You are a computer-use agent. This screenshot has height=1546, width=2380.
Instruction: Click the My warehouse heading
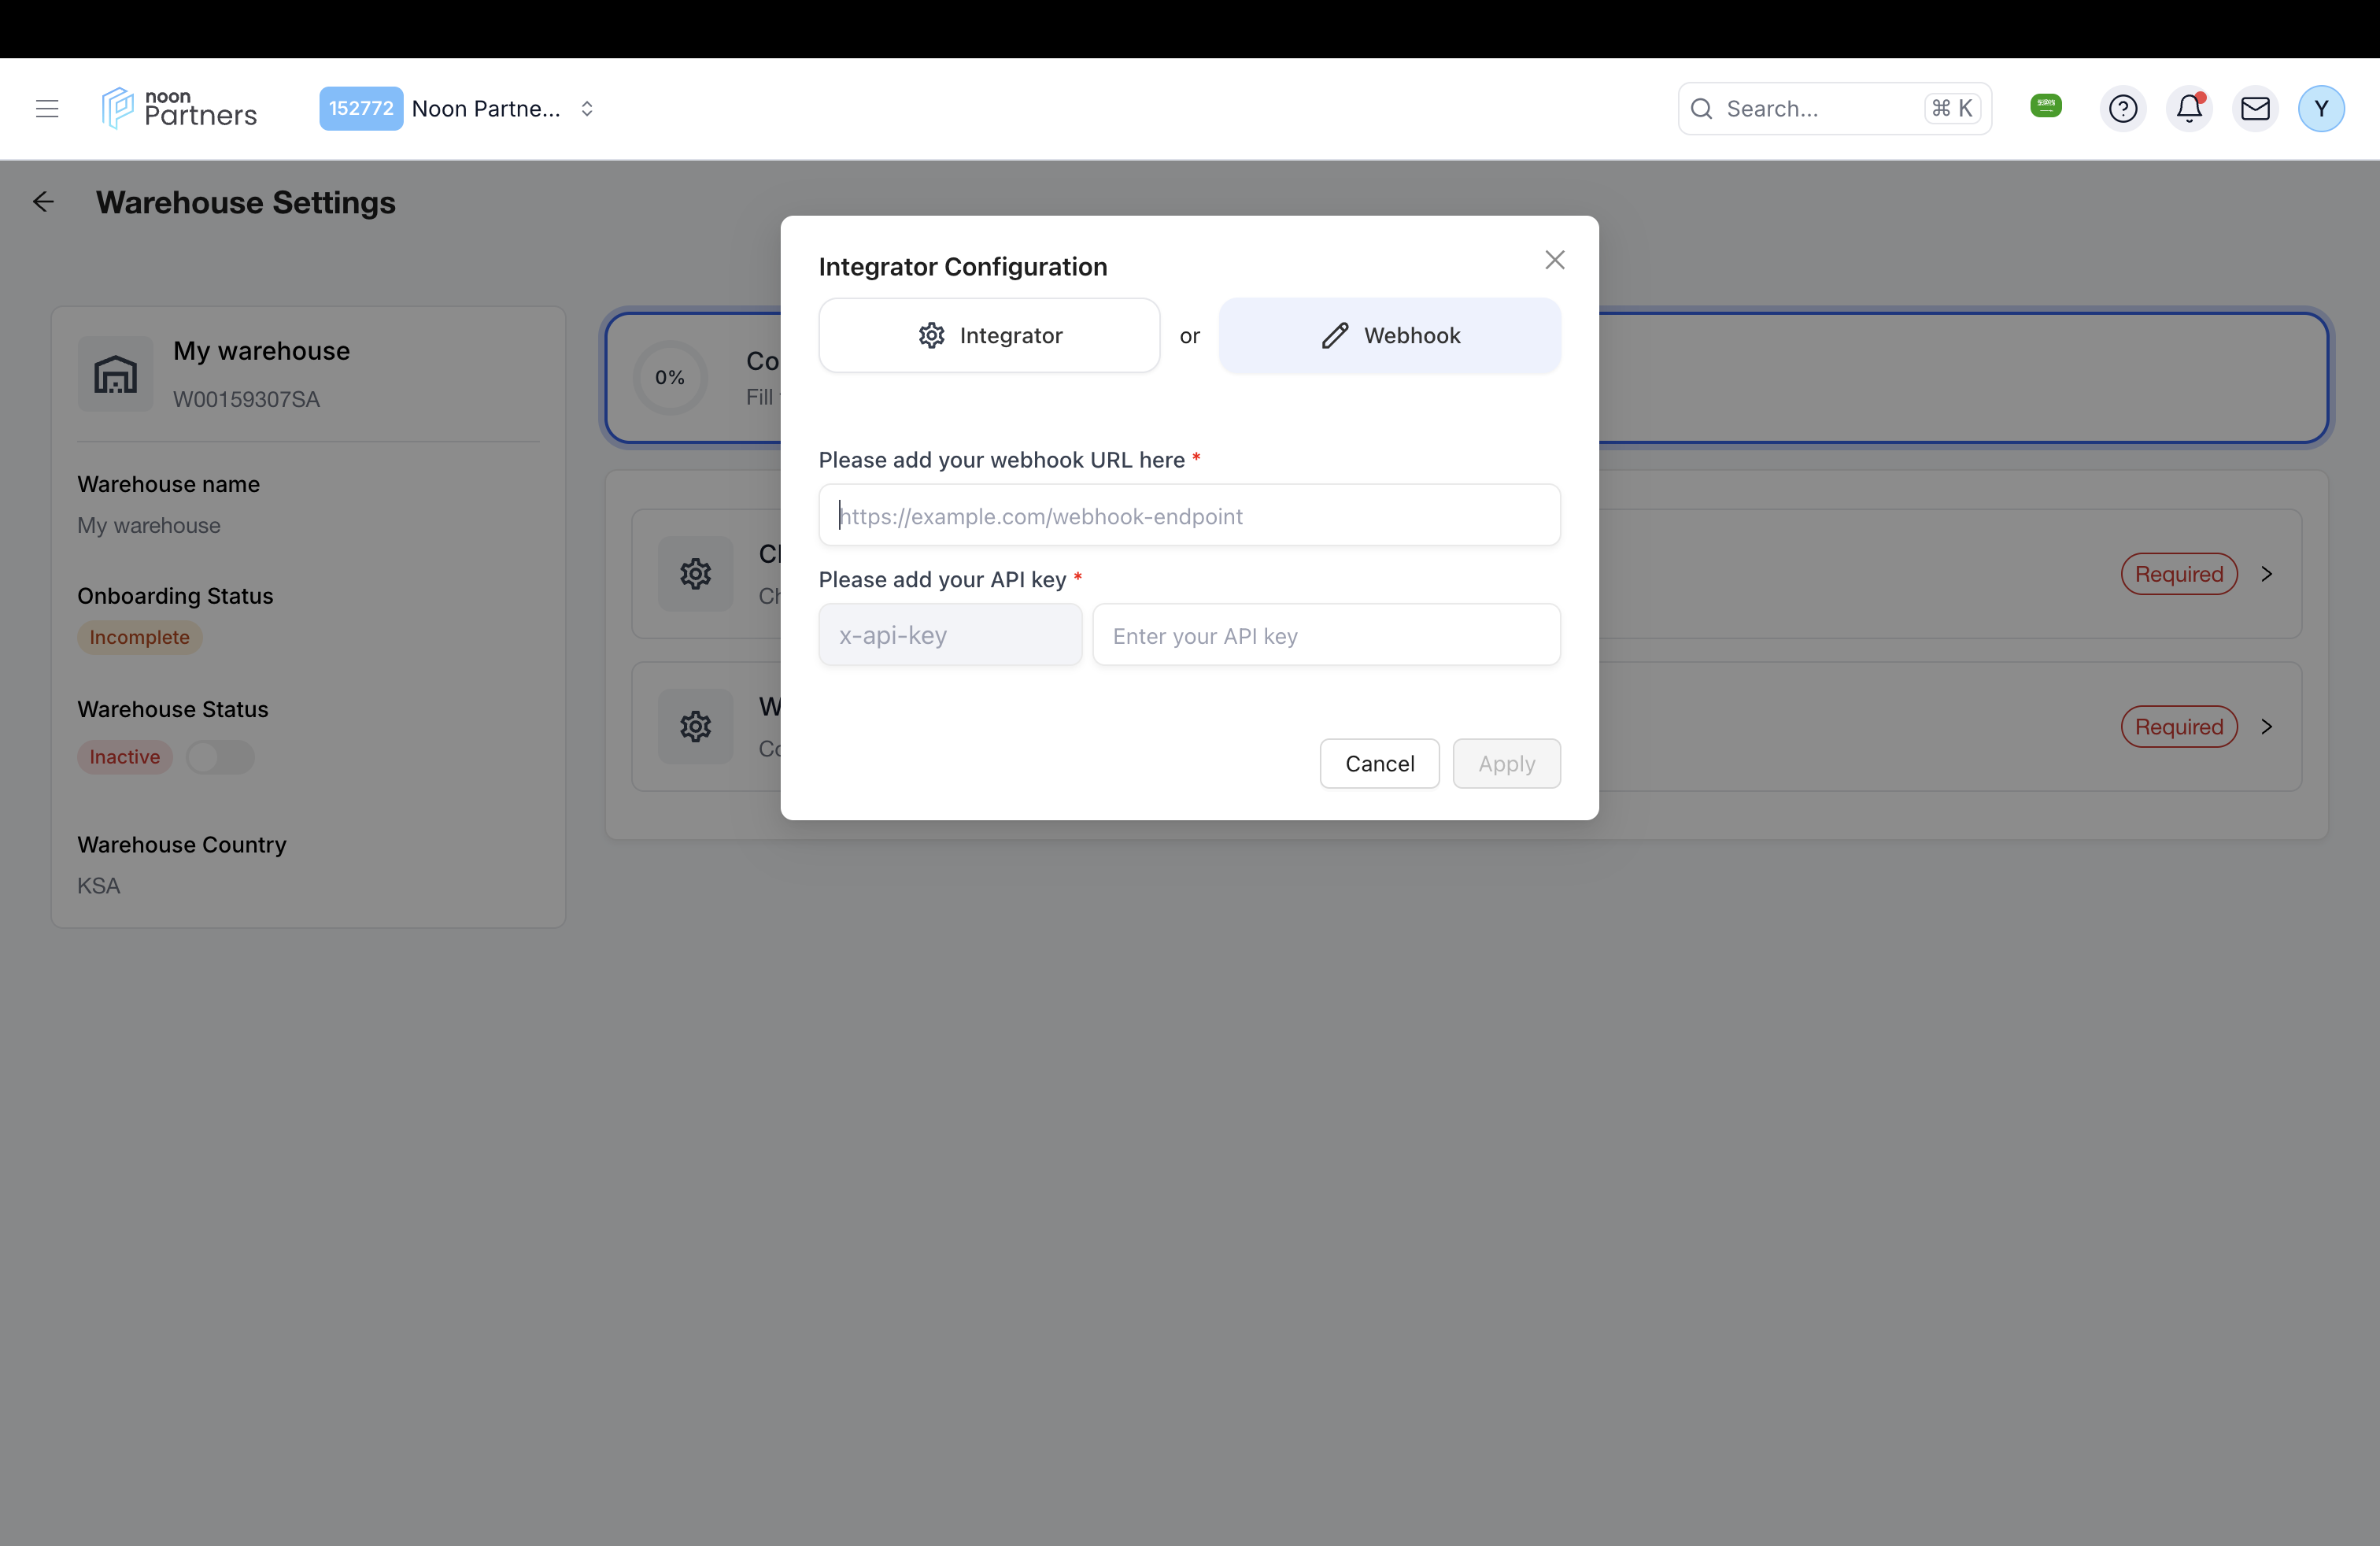262,351
